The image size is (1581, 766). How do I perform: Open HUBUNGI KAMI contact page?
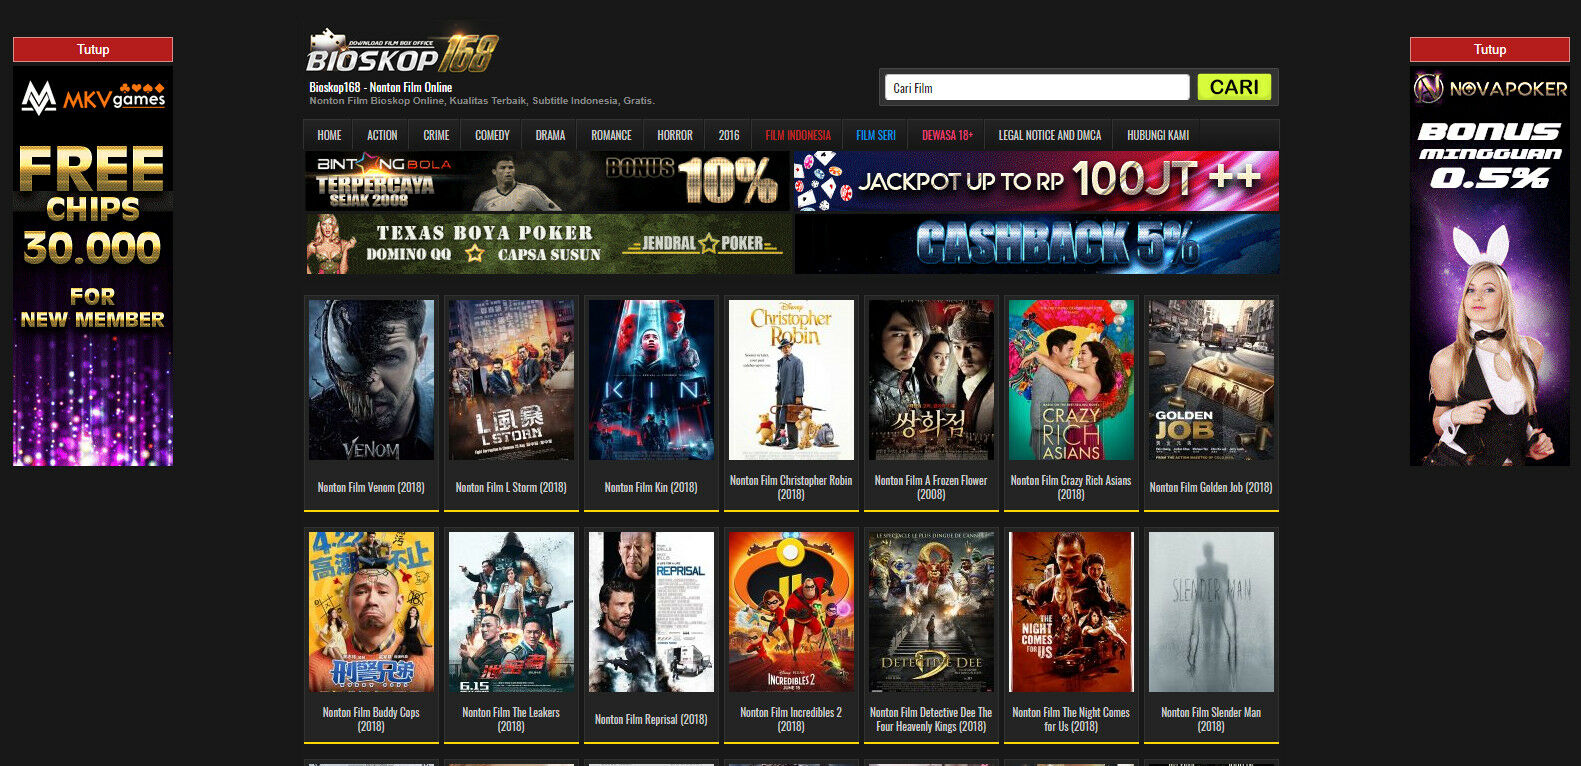(x=1158, y=135)
